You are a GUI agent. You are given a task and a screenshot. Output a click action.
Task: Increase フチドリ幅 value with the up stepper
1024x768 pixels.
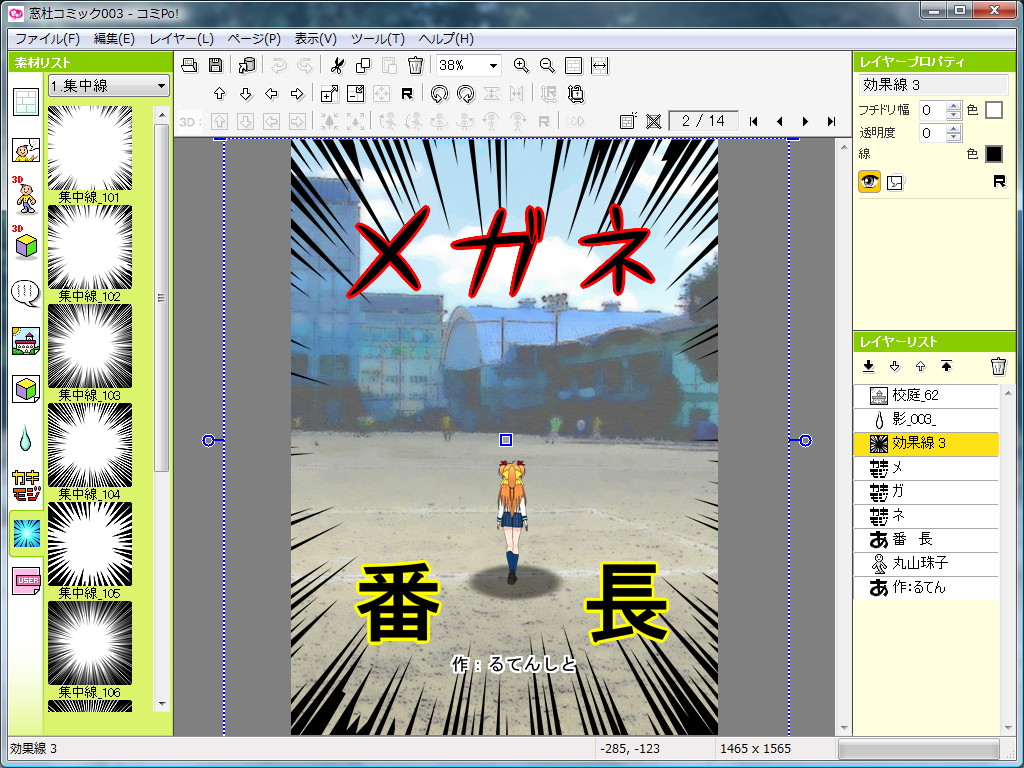[953, 106]
